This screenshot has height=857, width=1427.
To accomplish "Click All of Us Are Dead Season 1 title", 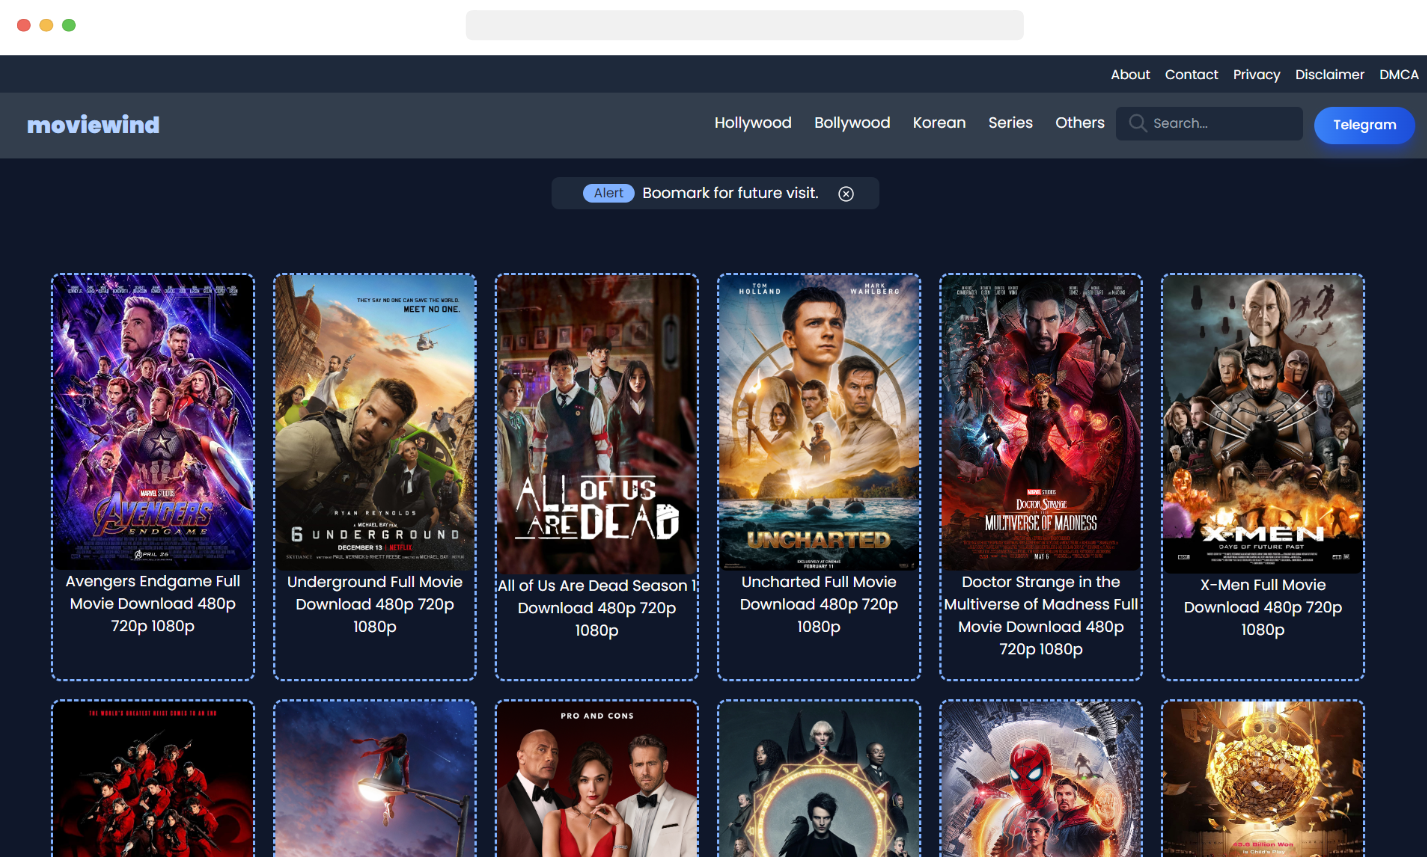I will pos(597,608).
